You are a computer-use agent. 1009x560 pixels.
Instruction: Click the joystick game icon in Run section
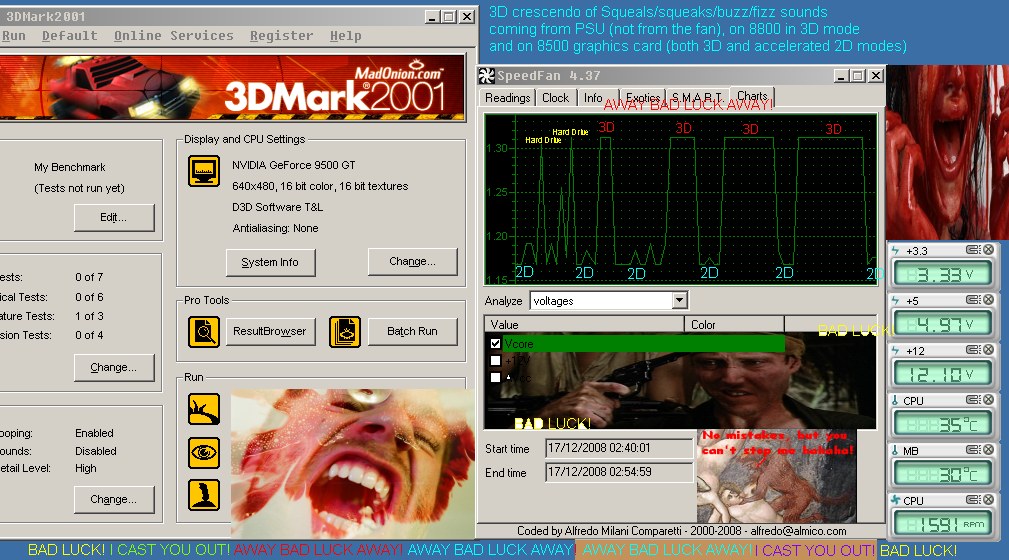(x=204, y=495)
